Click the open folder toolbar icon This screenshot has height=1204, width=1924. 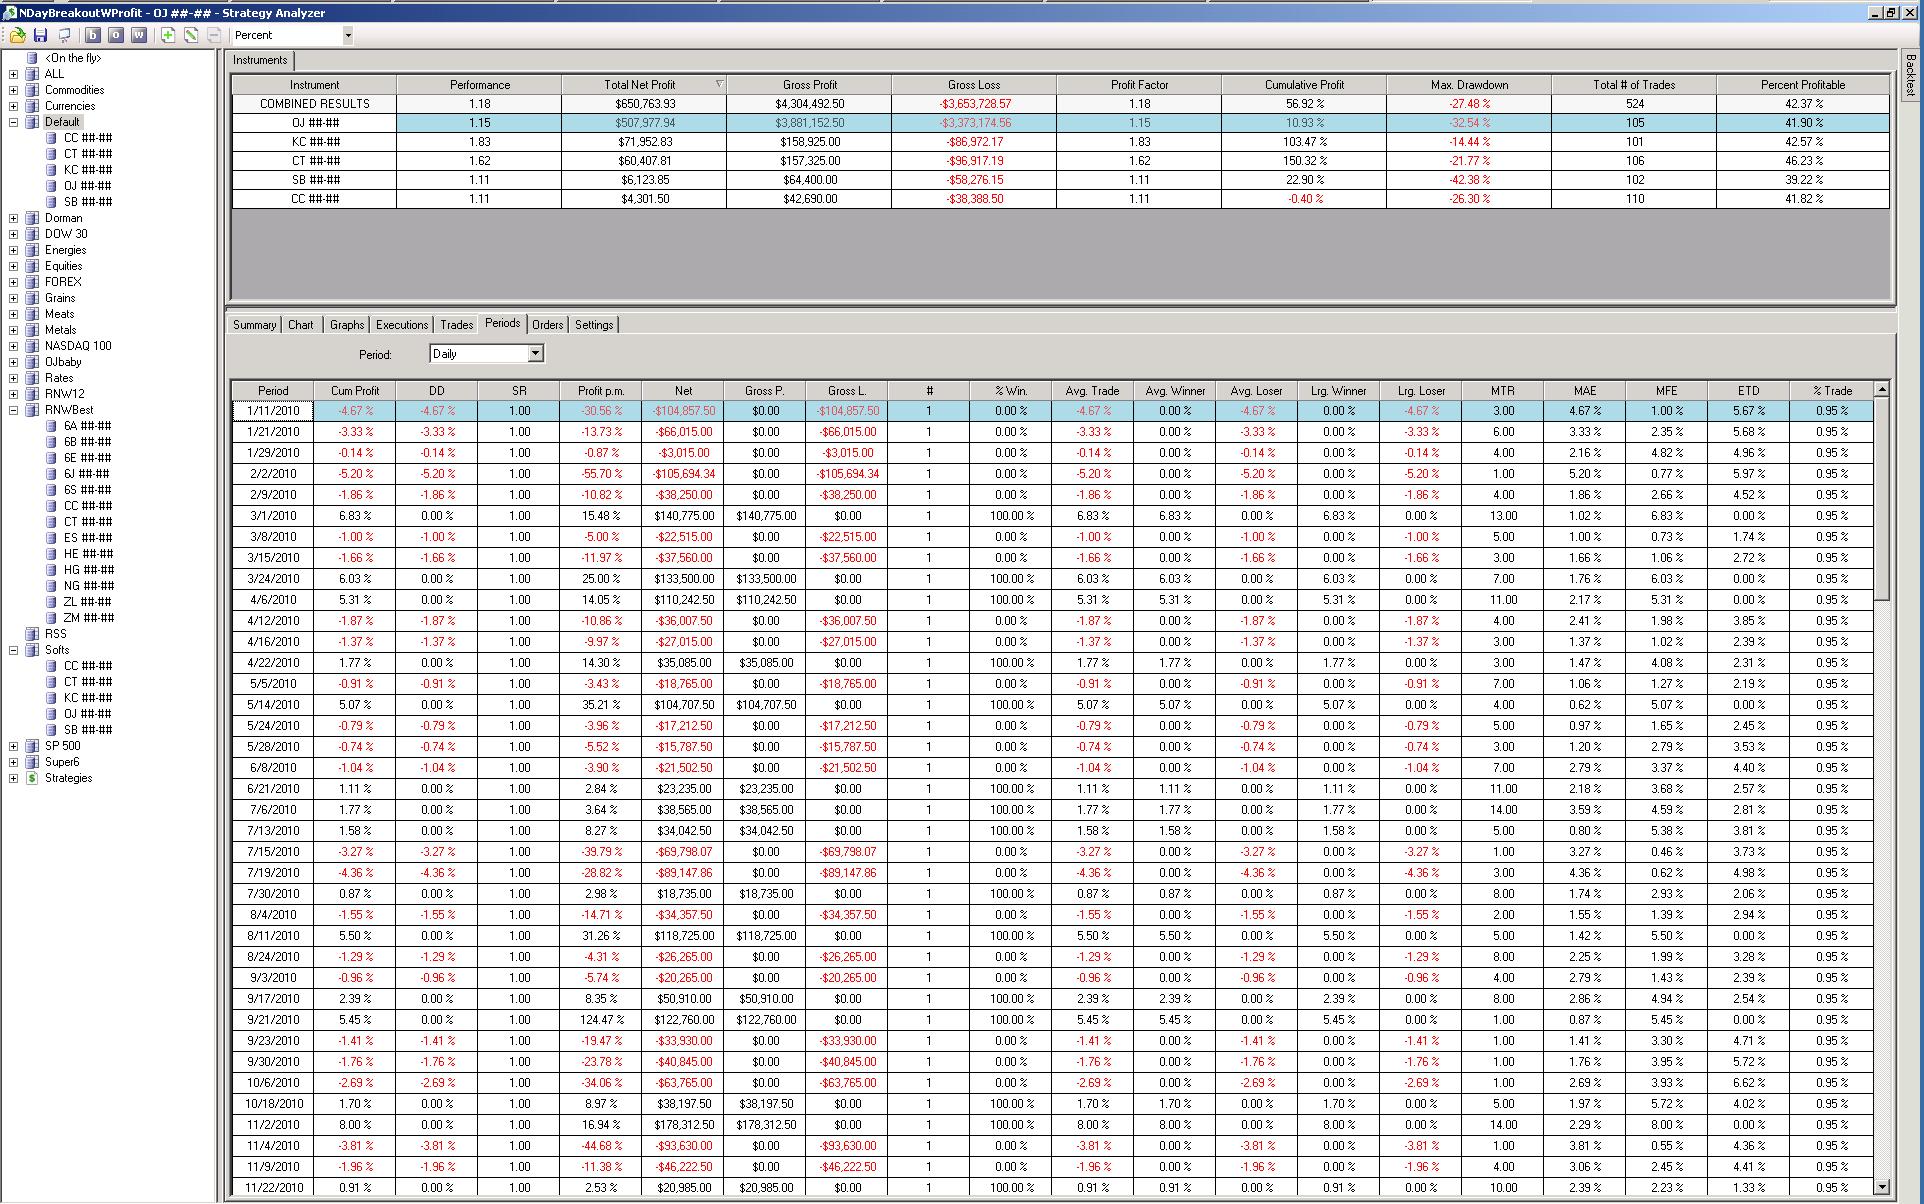pyautogui.click(x=17, y=35)
